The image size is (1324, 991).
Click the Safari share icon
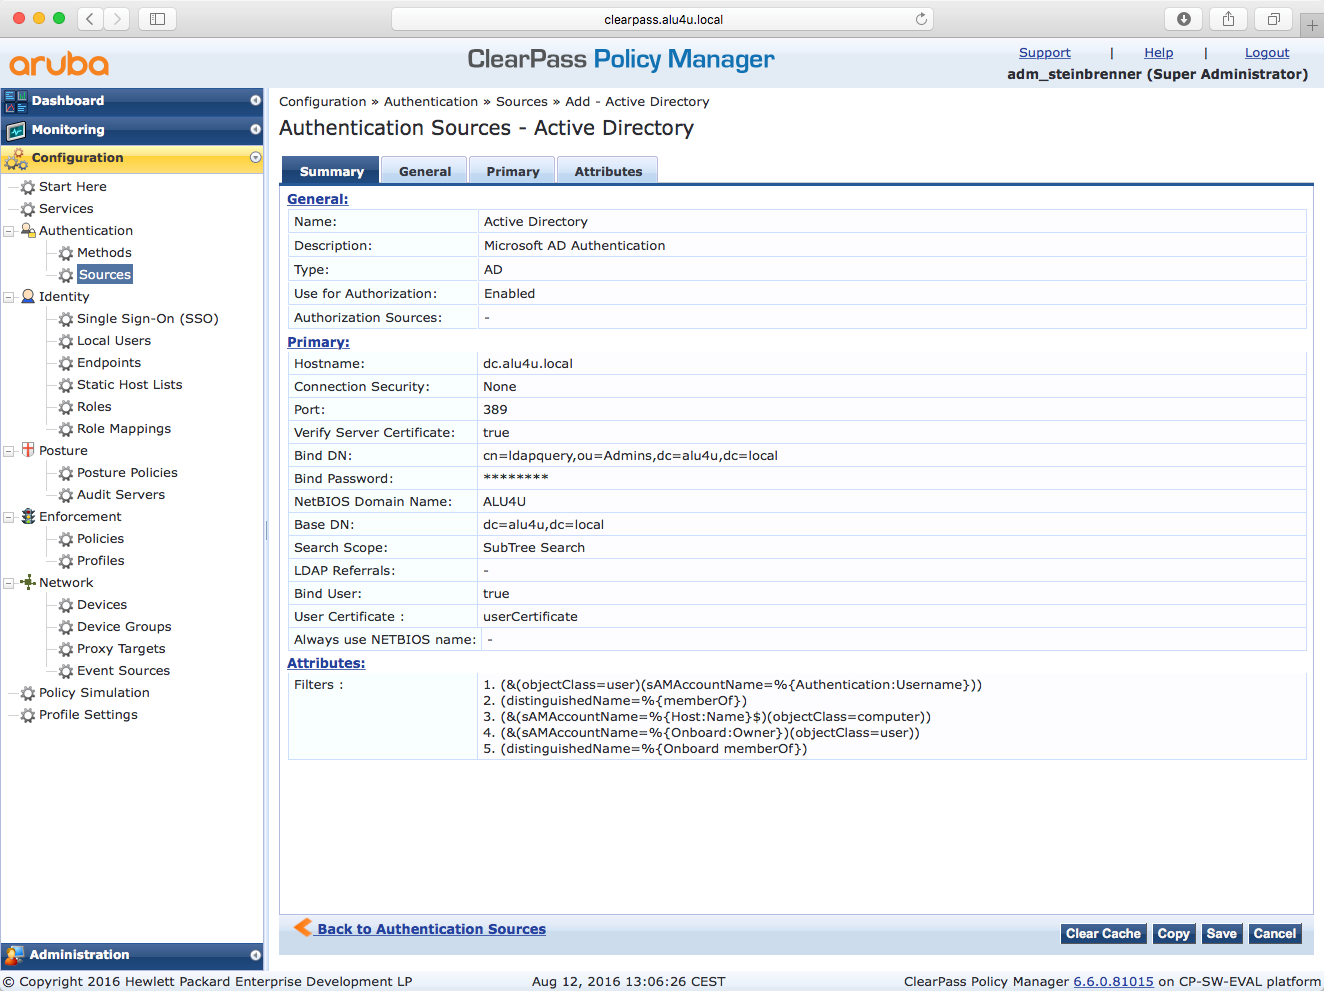(1228, 19)
